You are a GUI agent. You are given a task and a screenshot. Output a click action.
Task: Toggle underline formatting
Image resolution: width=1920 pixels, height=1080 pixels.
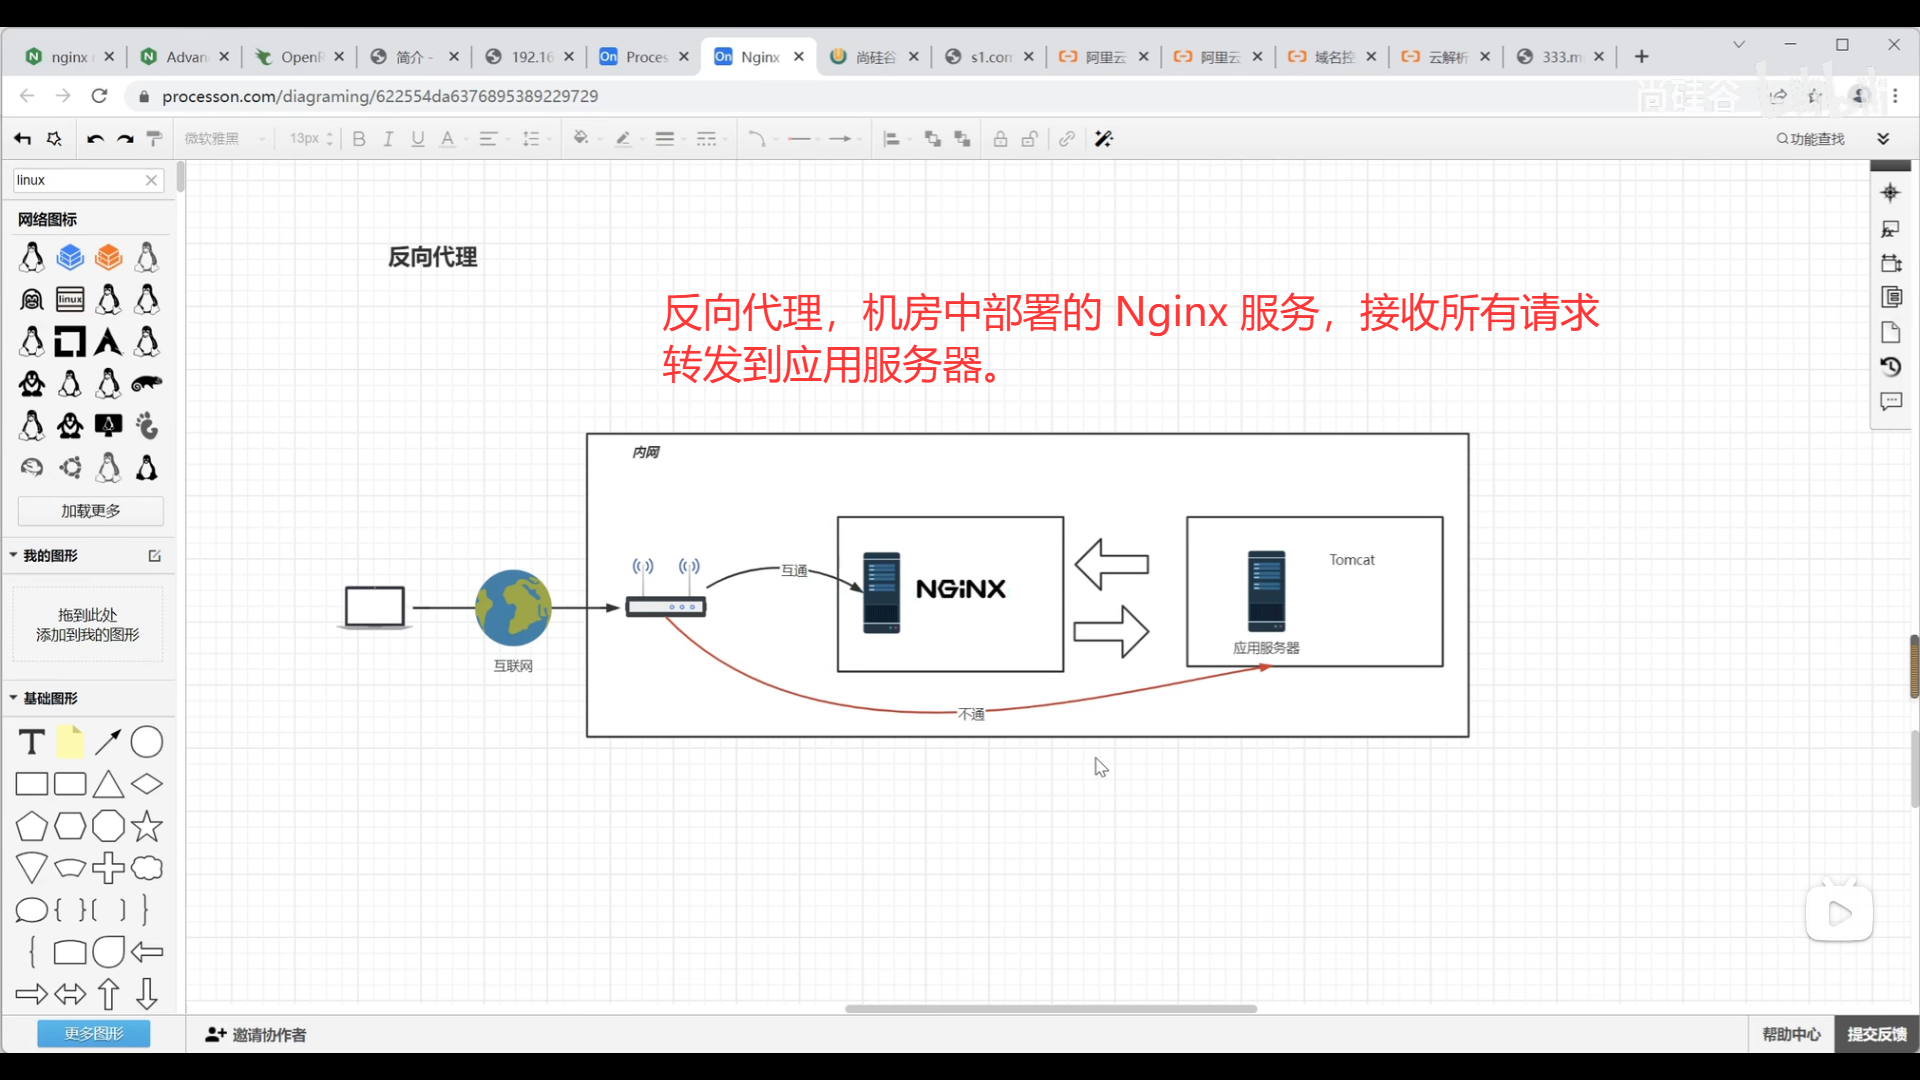[x=418, y=139]
